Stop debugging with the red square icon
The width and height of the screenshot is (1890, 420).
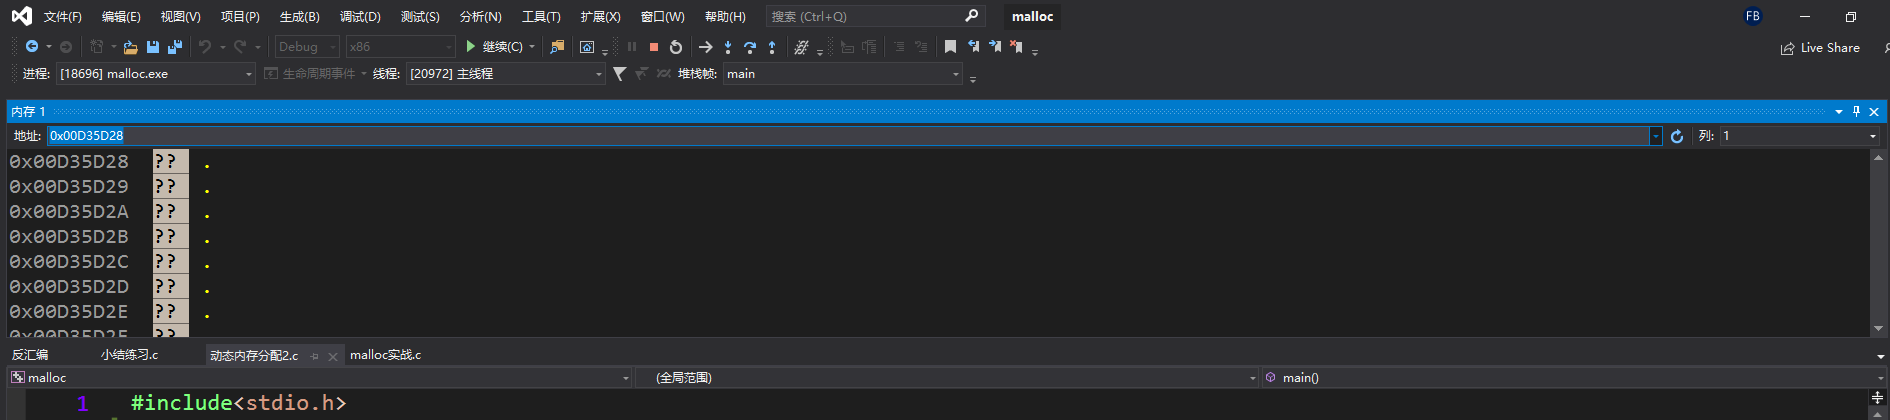click(x=654, y=47)
